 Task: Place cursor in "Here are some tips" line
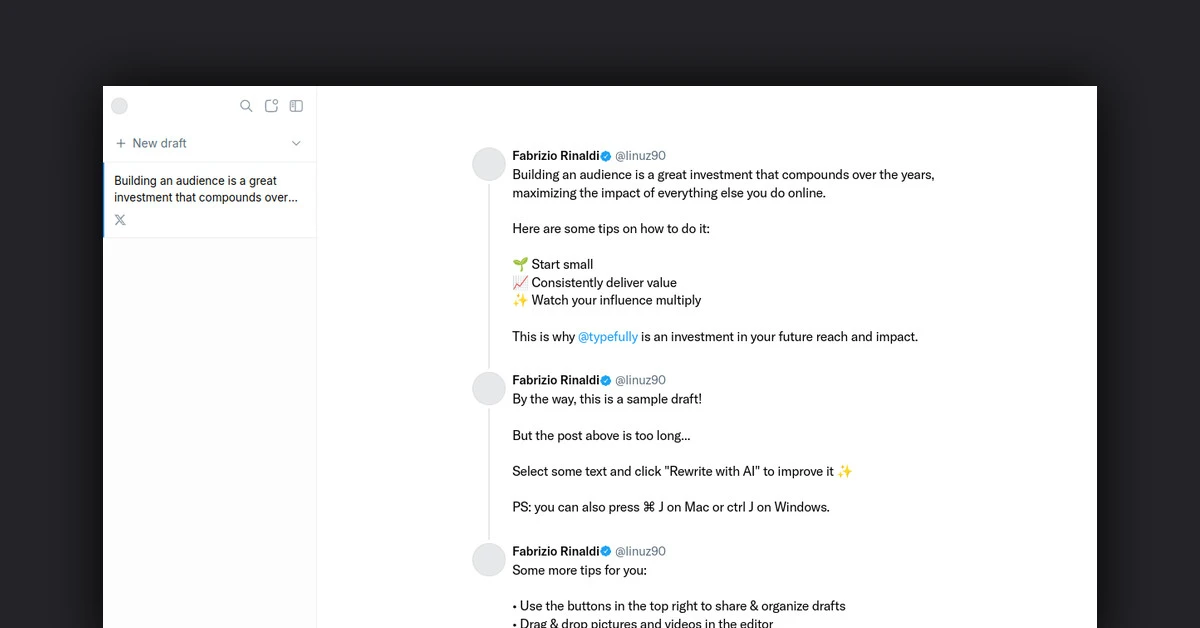[611, 229]
